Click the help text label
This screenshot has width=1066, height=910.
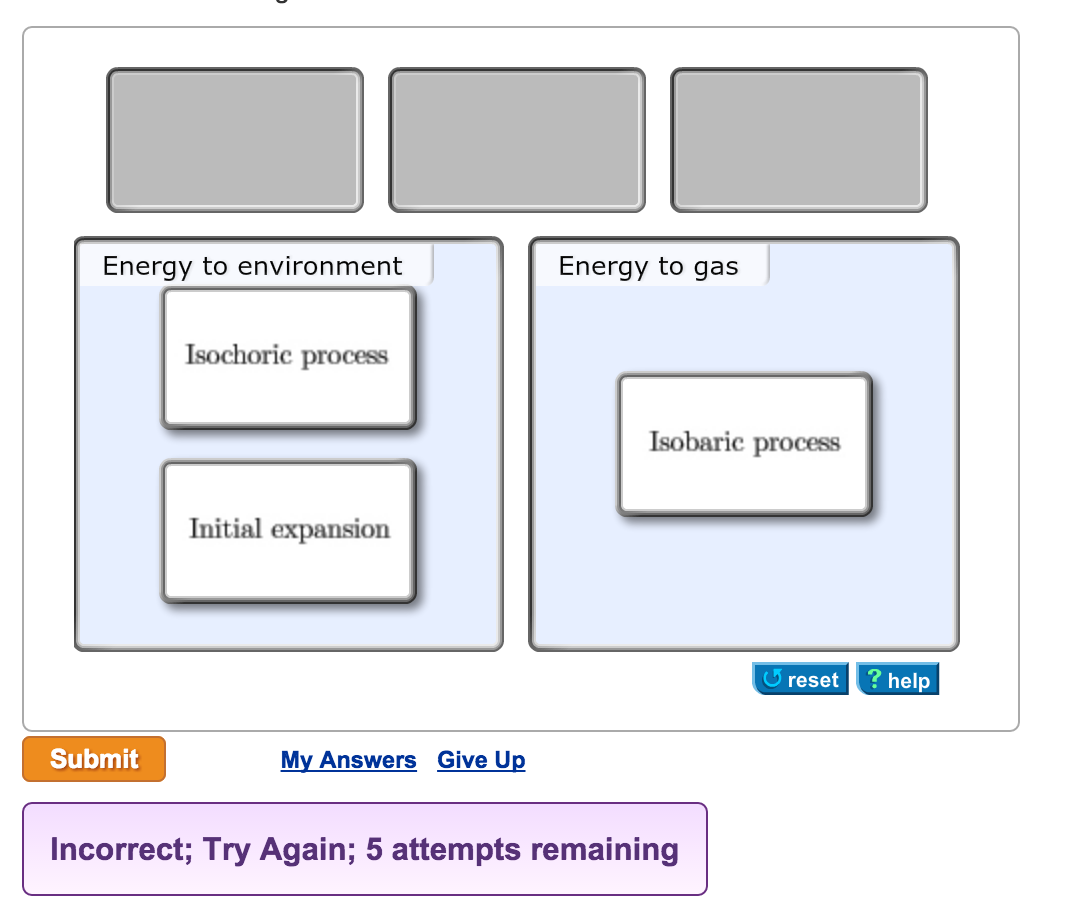pyautogui.click(x=907, y=679)
